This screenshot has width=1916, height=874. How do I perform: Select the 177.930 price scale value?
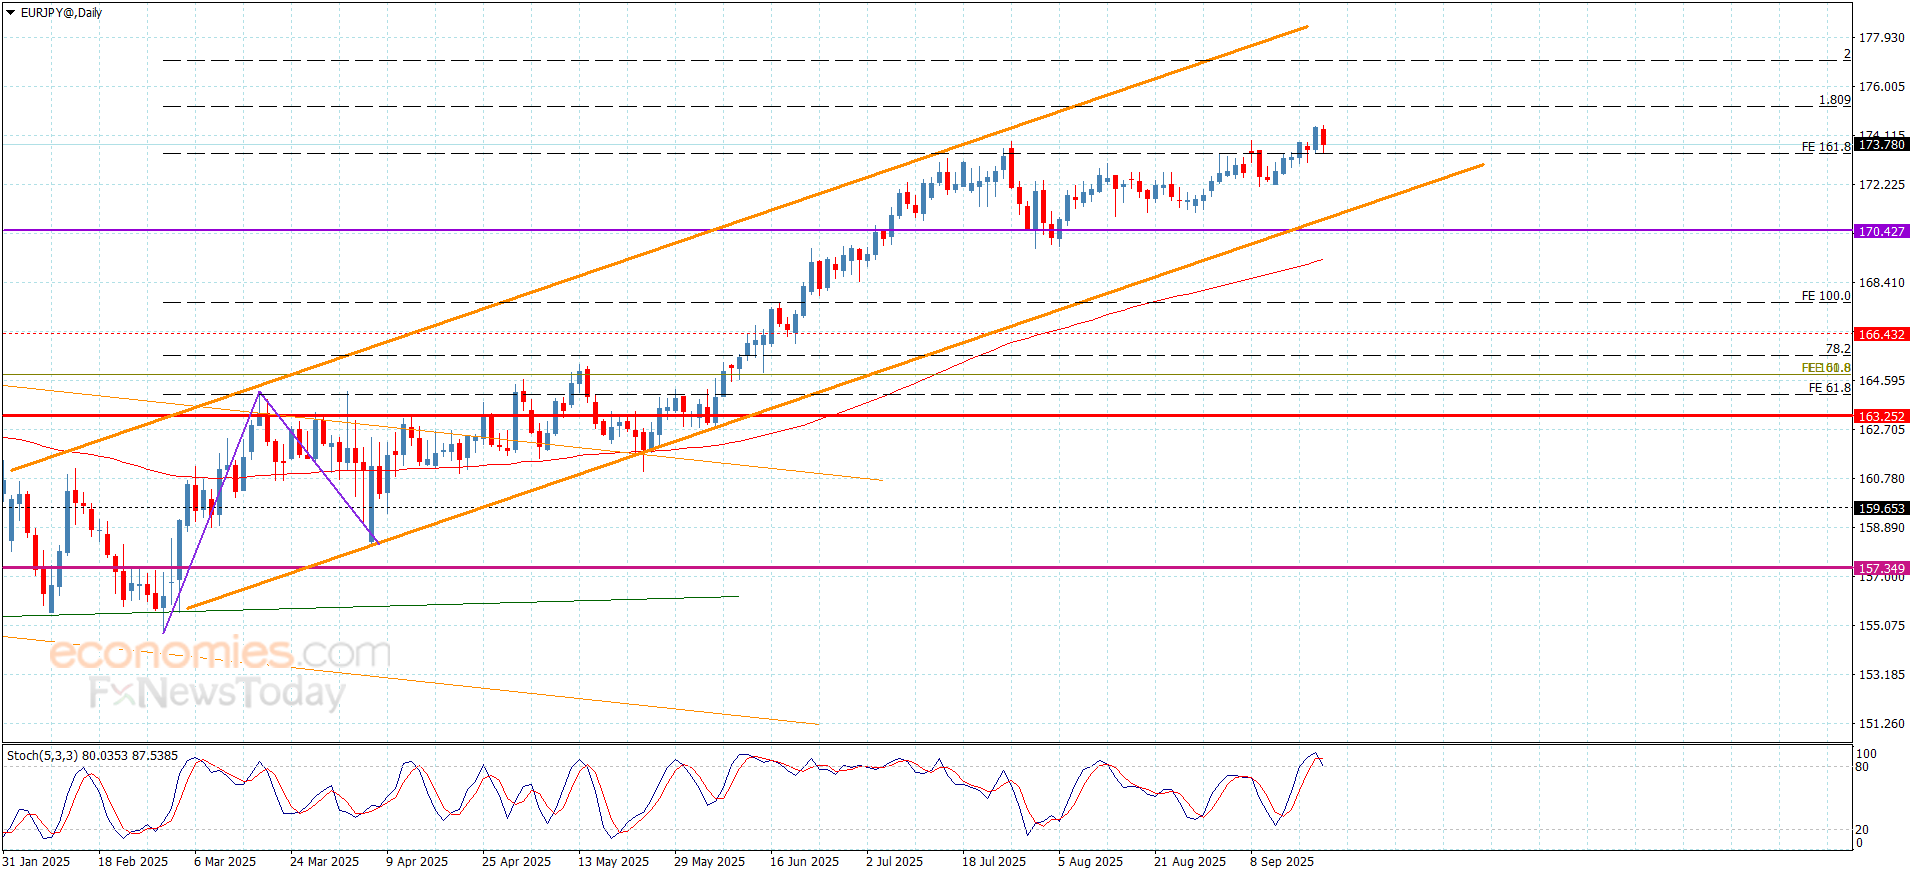pyautogui.click(x=1881, y=38)
